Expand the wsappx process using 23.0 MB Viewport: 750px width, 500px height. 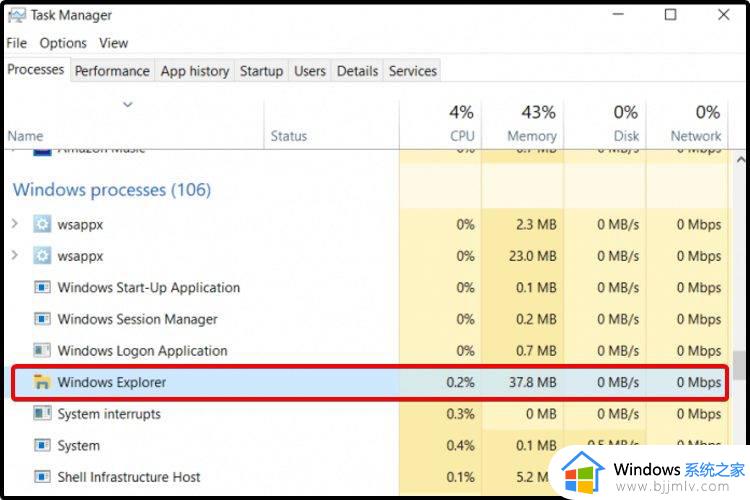[15, 255]
